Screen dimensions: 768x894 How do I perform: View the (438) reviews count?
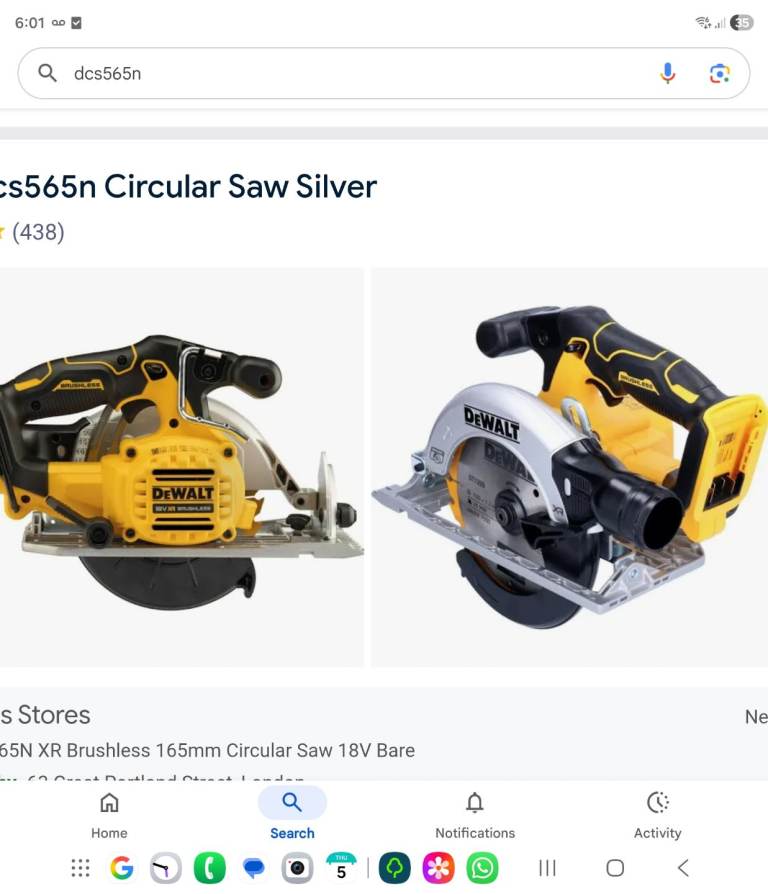(x=38, y=232)
